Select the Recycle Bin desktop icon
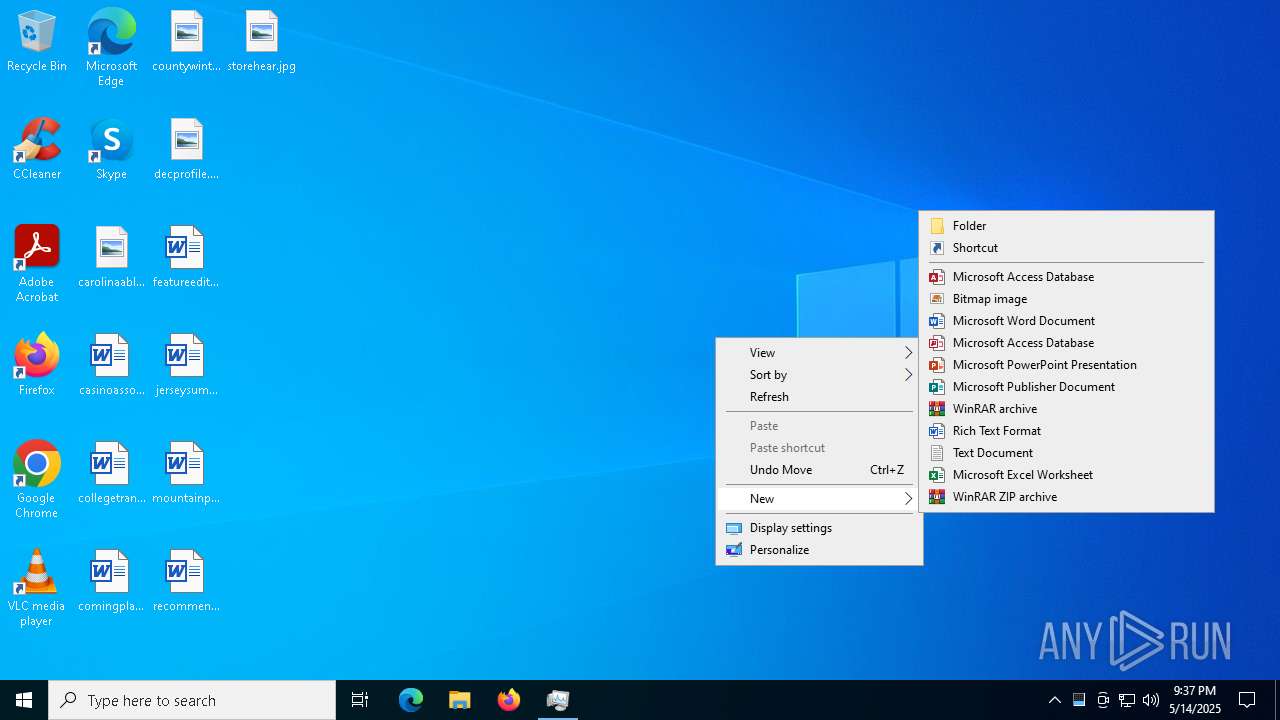This screenshot has height=720, width=1280. (37, 42)
